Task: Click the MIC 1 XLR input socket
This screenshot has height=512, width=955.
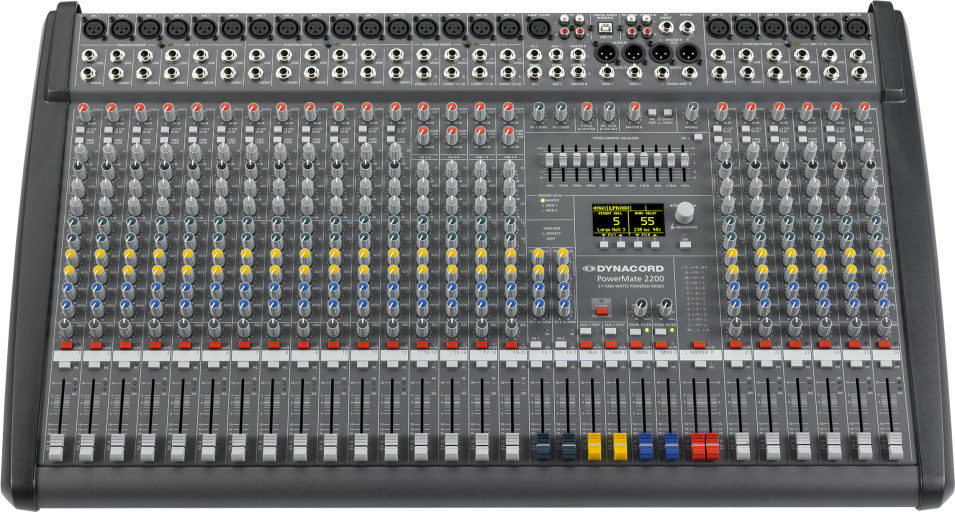Action: click(x=92, y=30)
